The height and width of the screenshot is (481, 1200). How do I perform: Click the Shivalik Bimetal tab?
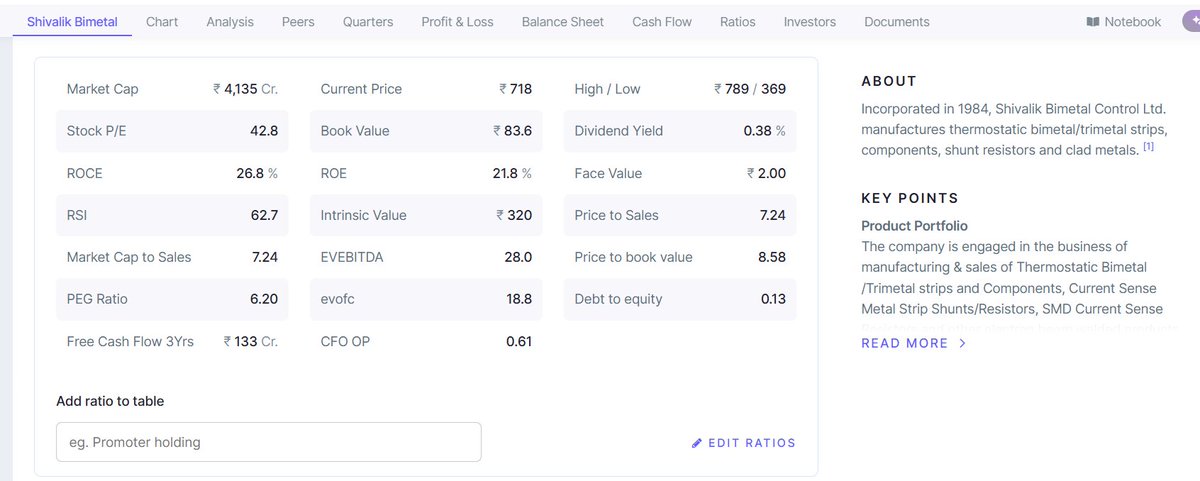[x=72, y=22]
